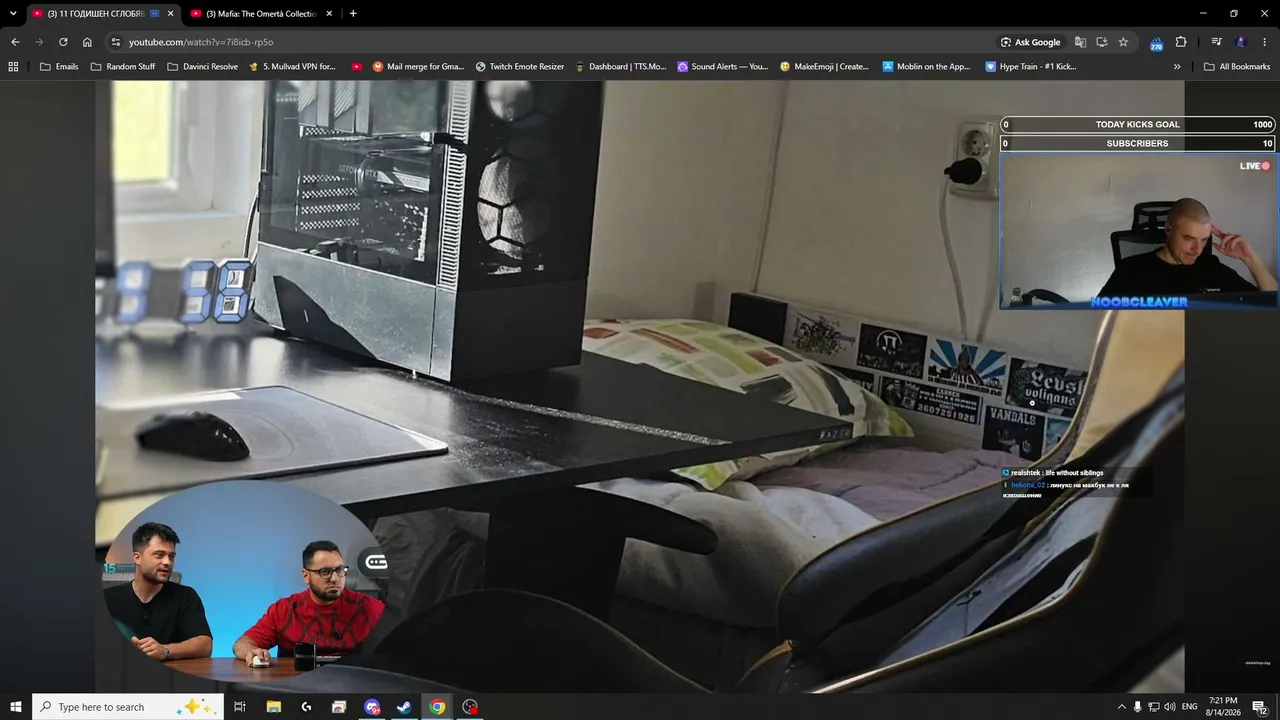Open a new browser tab
Screen dimensions: 1280x720
click(x=353, y=14)
